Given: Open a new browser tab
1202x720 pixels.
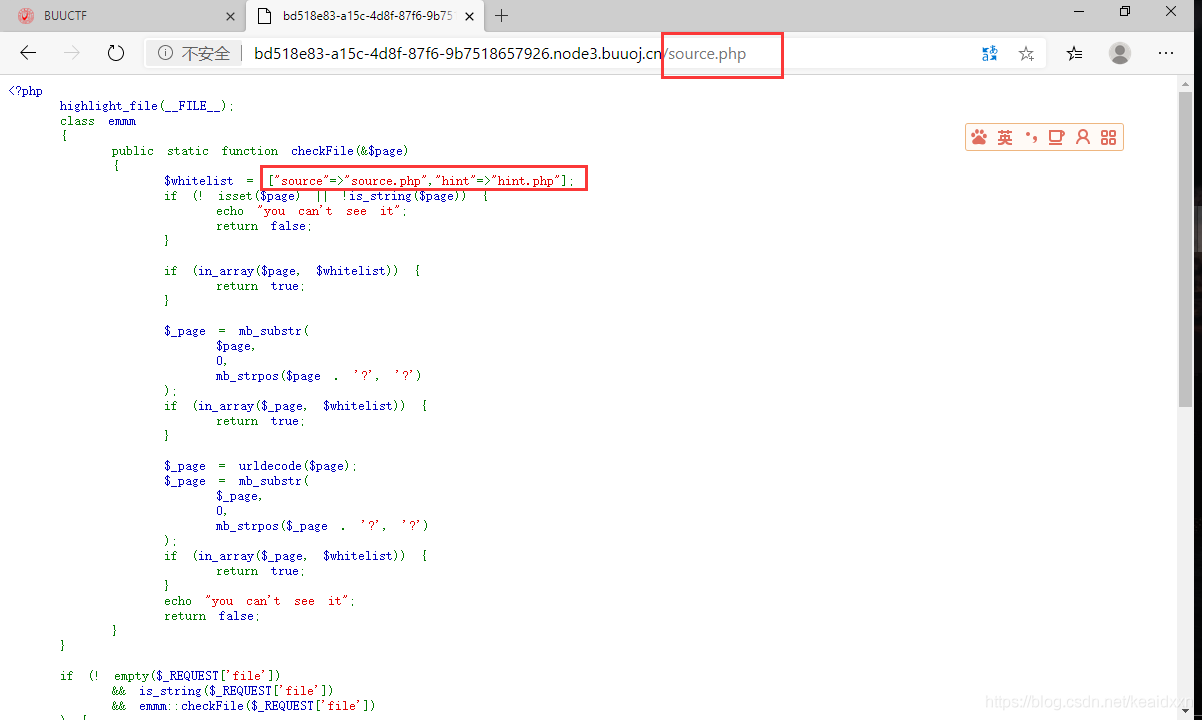Looking at the screenshot, I should tap(502, 15).
